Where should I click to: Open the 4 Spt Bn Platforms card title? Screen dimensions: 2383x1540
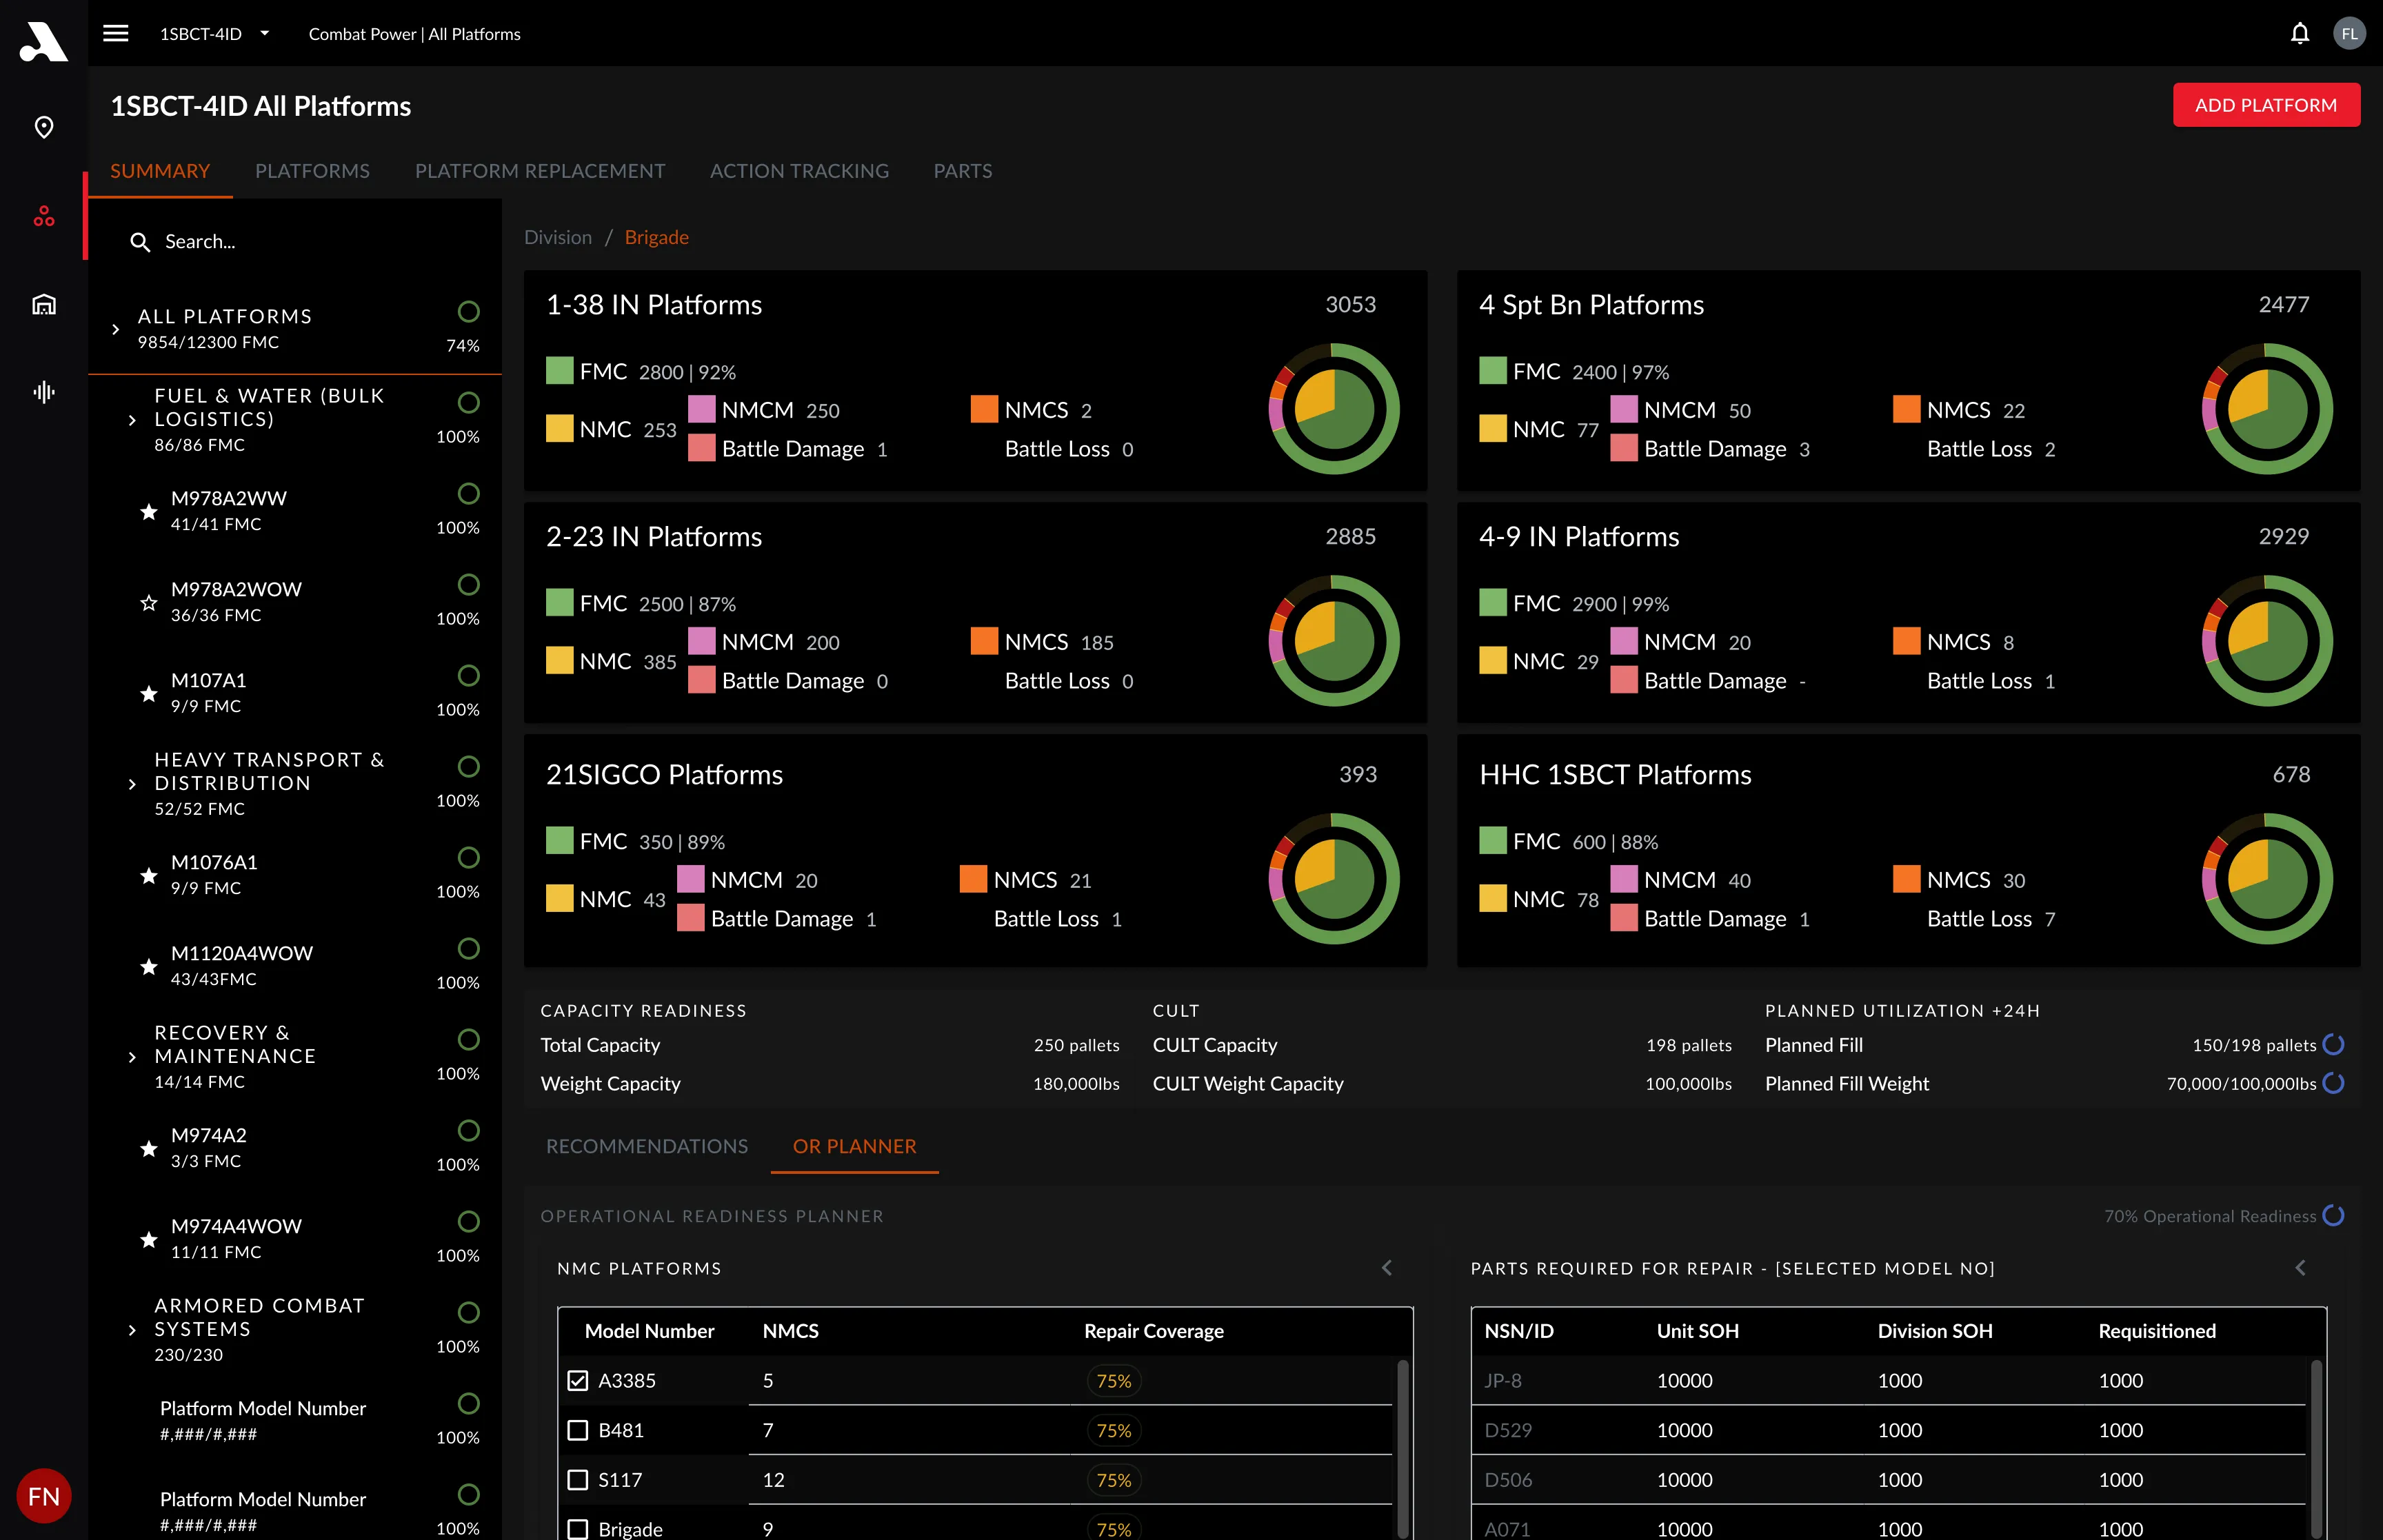[x=1592, y=305]
